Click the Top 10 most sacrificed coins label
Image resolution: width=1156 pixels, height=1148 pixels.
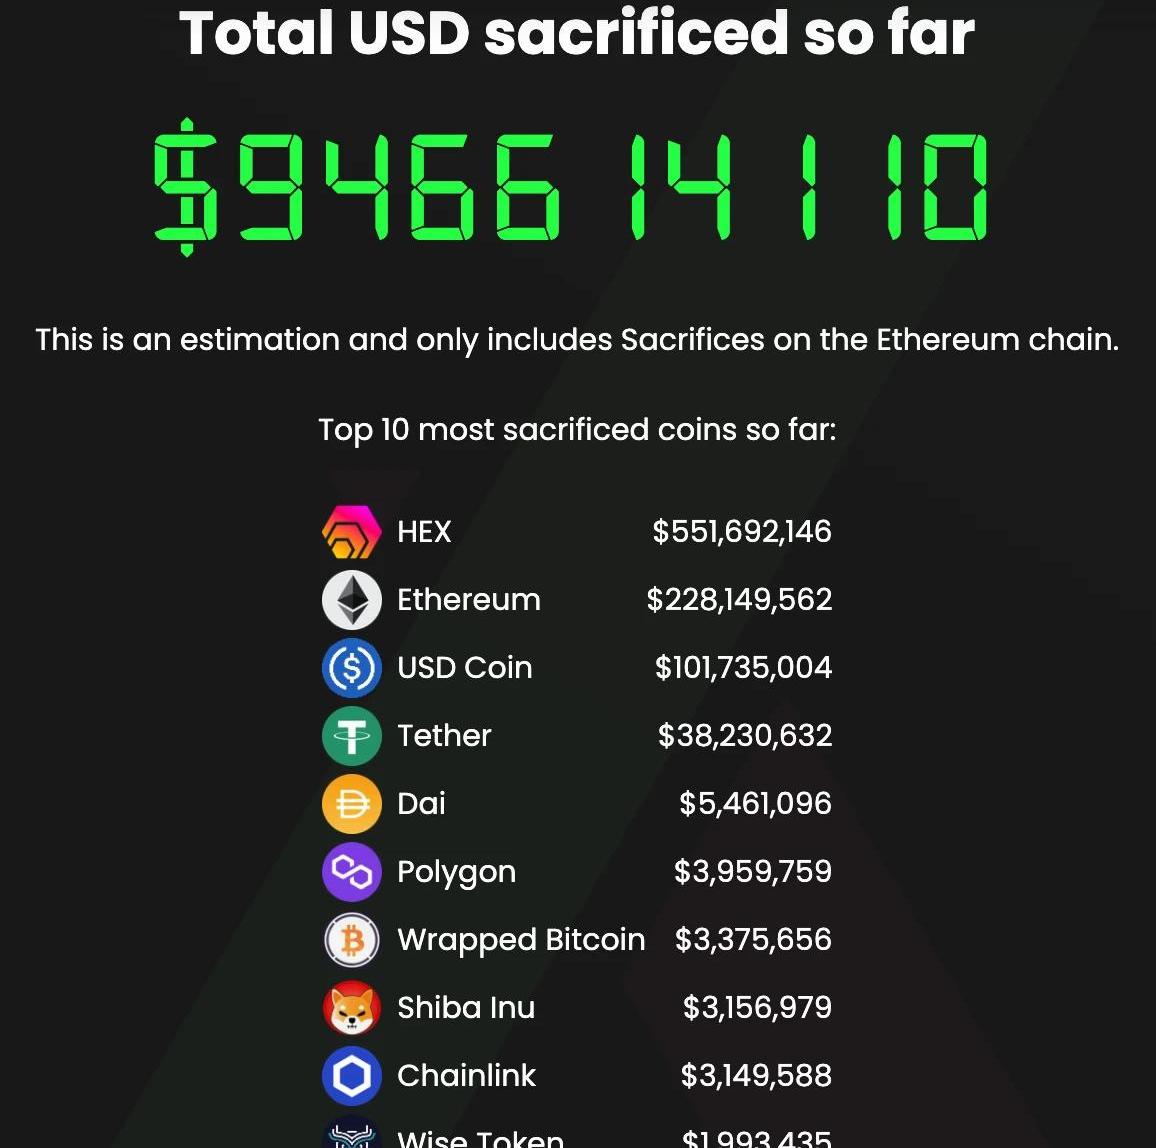pyautogui.click(x=577, y=430)
